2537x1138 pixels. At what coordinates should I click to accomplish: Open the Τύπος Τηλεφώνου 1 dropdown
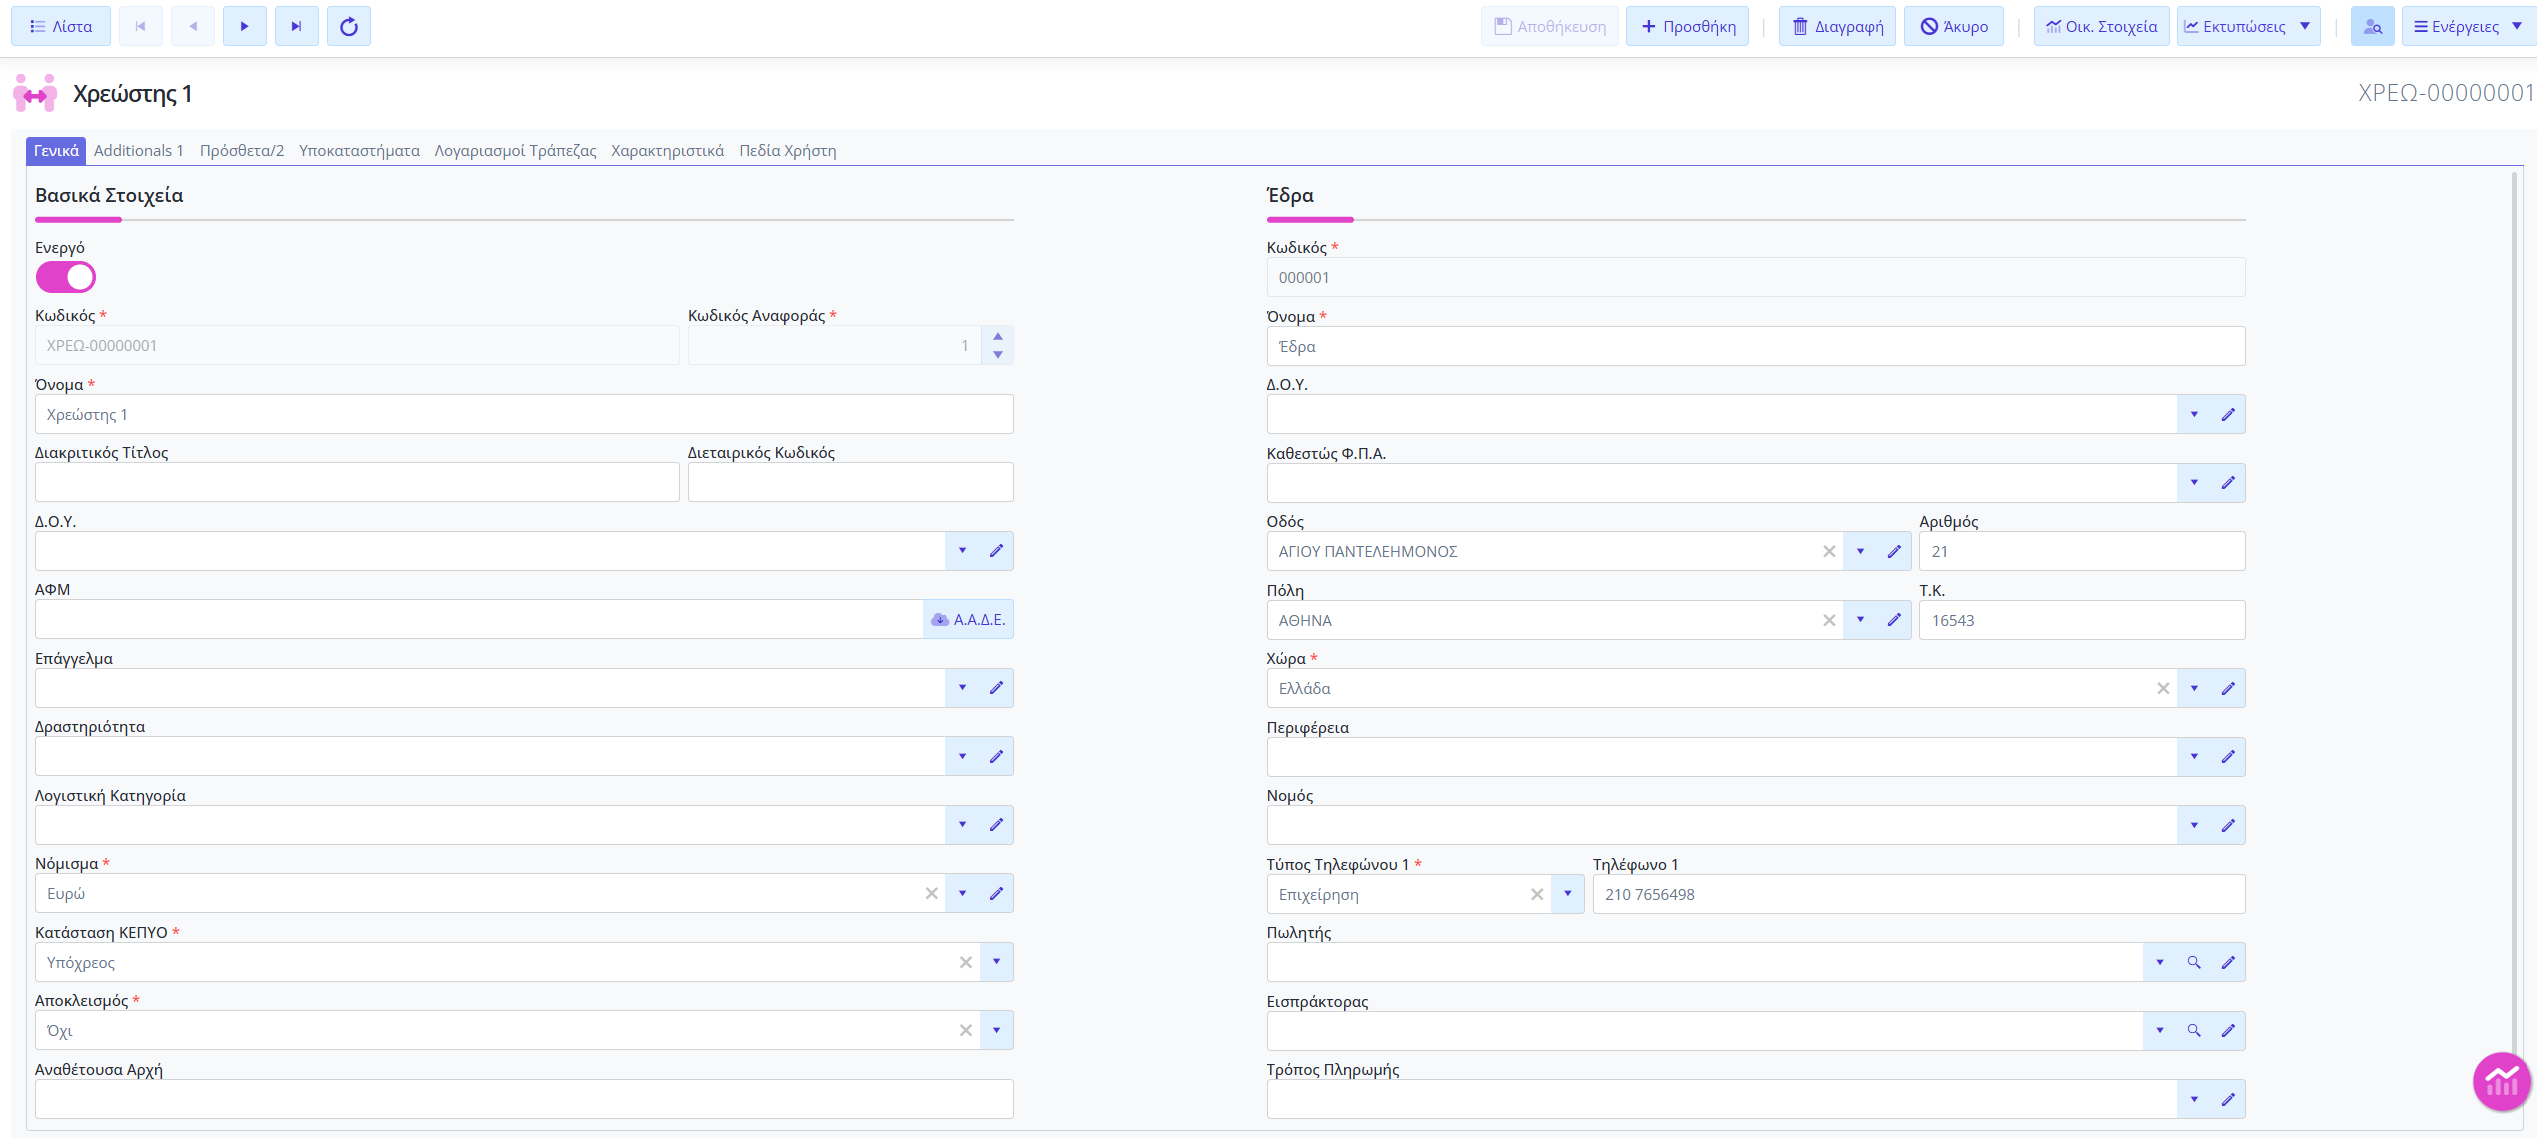1567,894
